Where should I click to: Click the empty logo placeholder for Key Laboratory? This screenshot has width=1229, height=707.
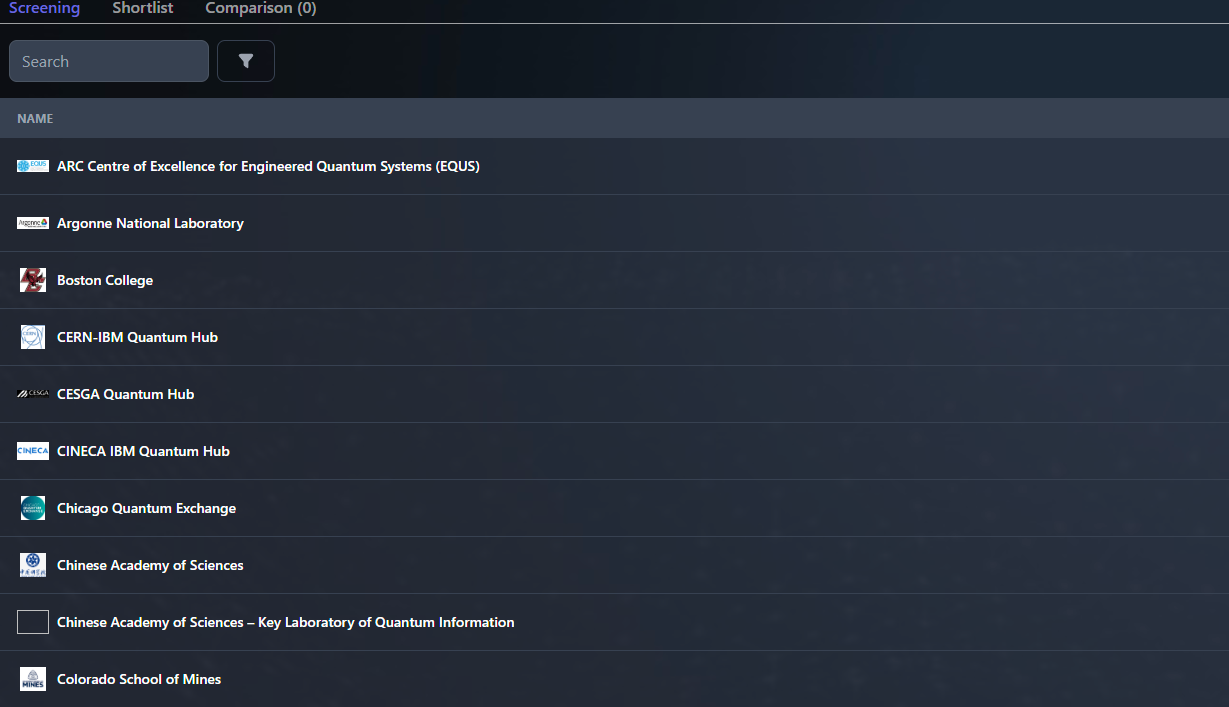[33, 622]
